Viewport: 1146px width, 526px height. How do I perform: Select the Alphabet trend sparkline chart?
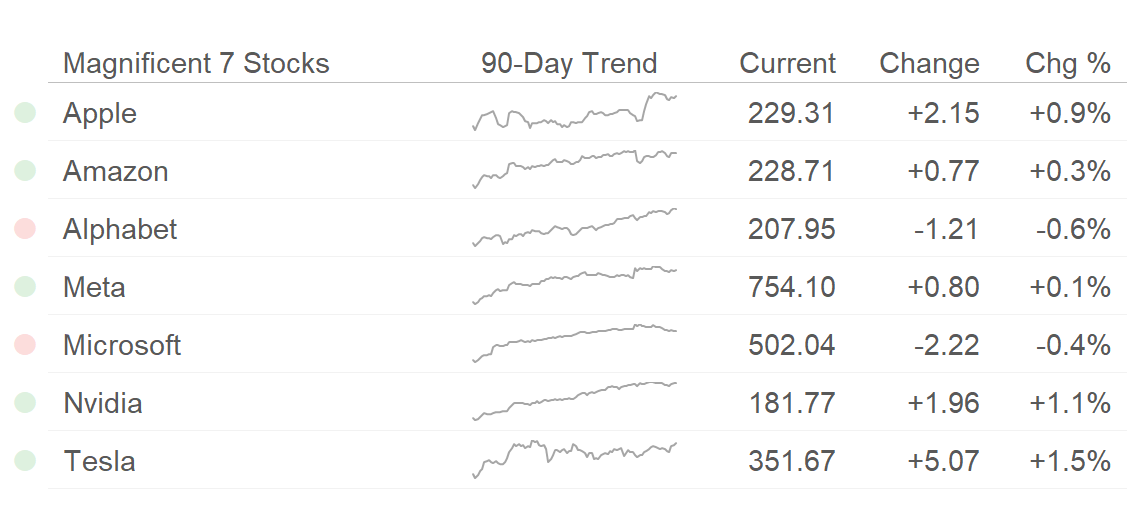574,227
